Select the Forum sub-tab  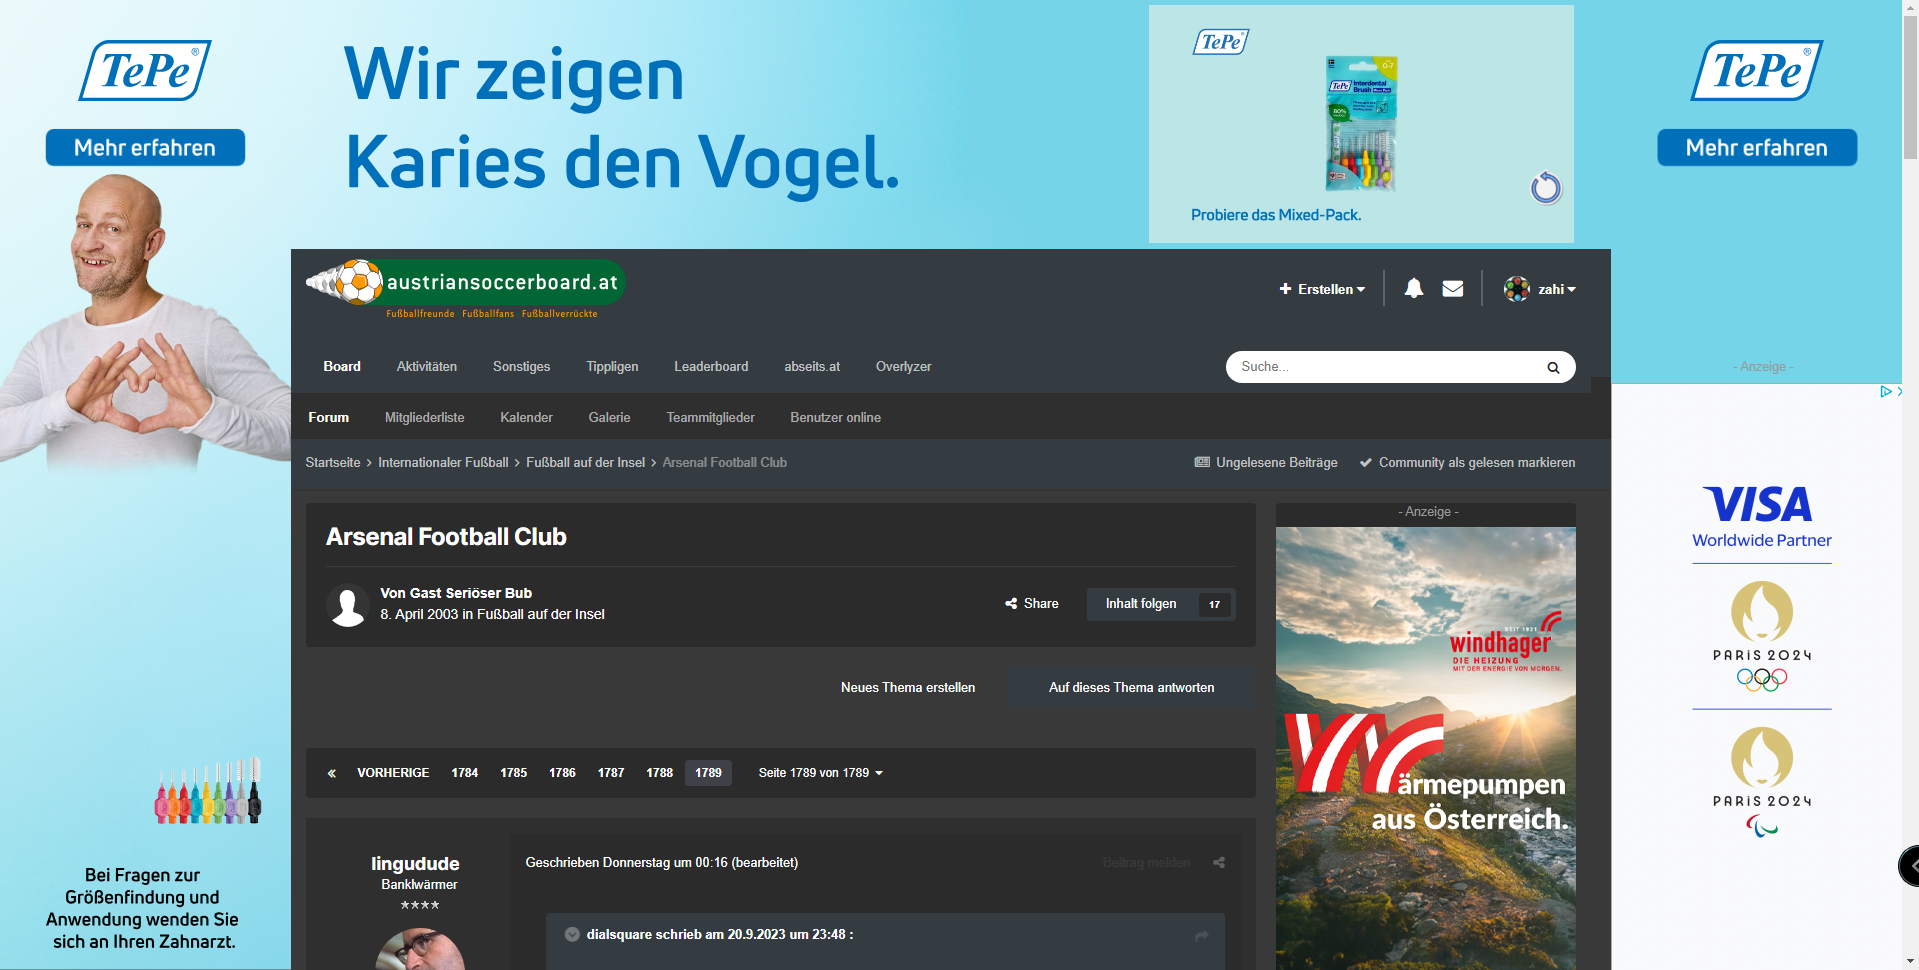(x=329, y=418)
